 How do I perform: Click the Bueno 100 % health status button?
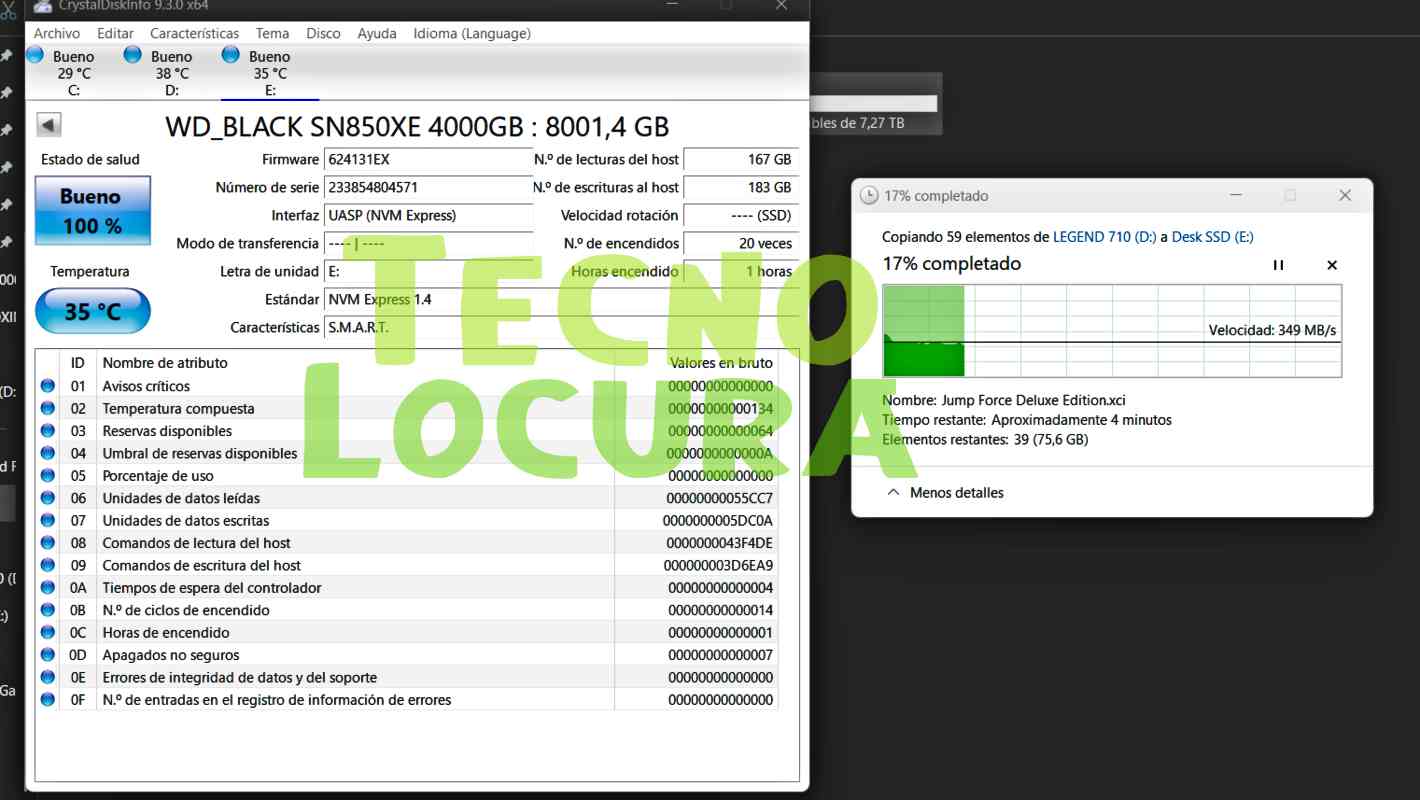coord(92,211)
